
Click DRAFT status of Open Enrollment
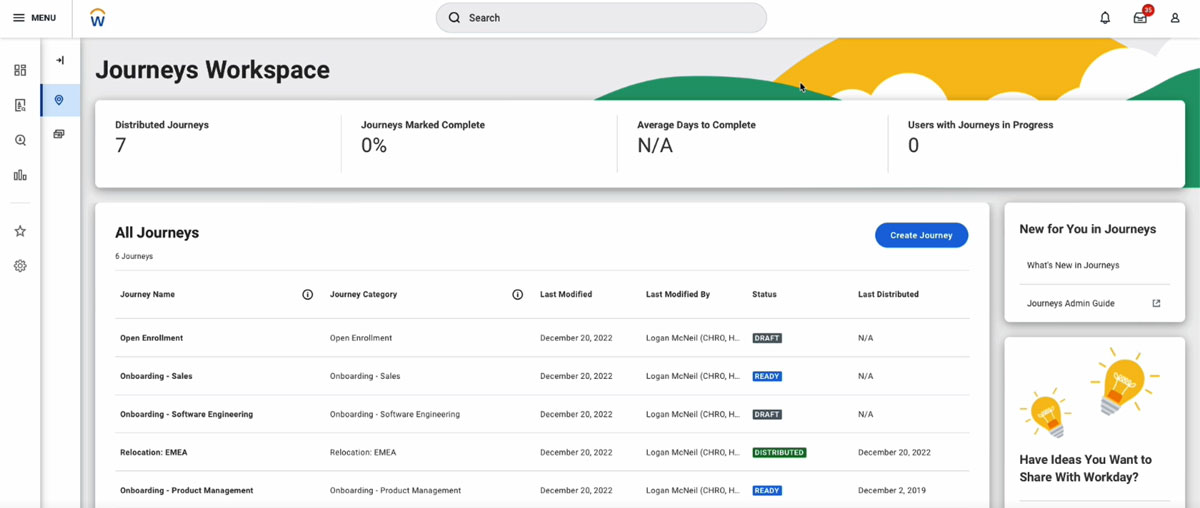pos(767,338)
